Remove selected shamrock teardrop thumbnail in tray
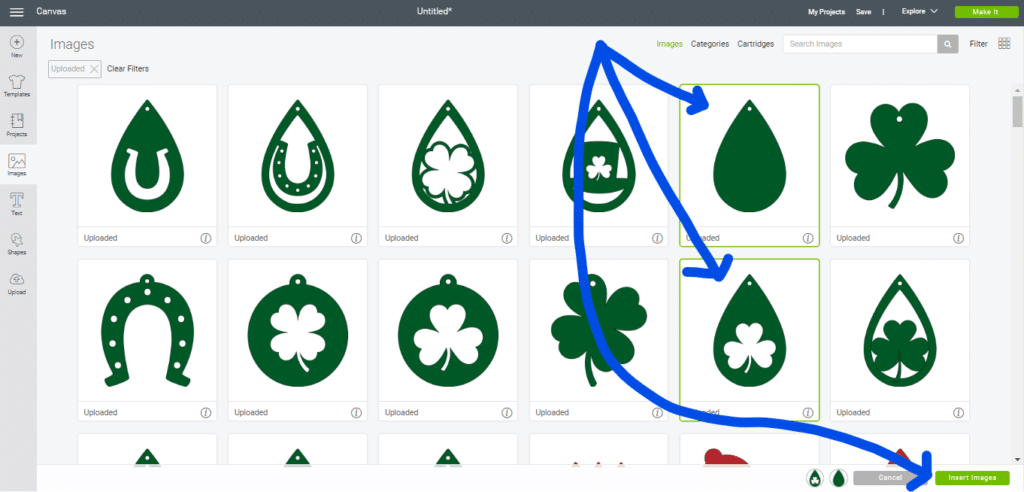 [x=815, y=478]
